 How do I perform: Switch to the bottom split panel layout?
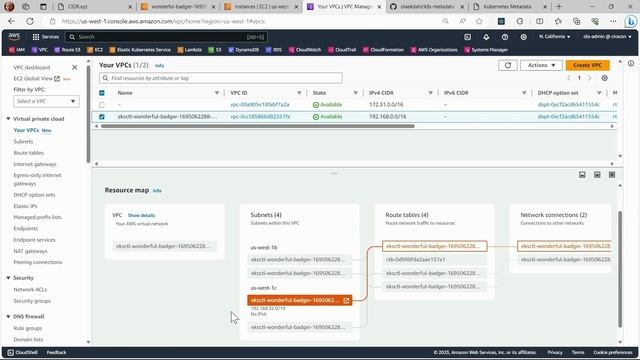(582, 175)
